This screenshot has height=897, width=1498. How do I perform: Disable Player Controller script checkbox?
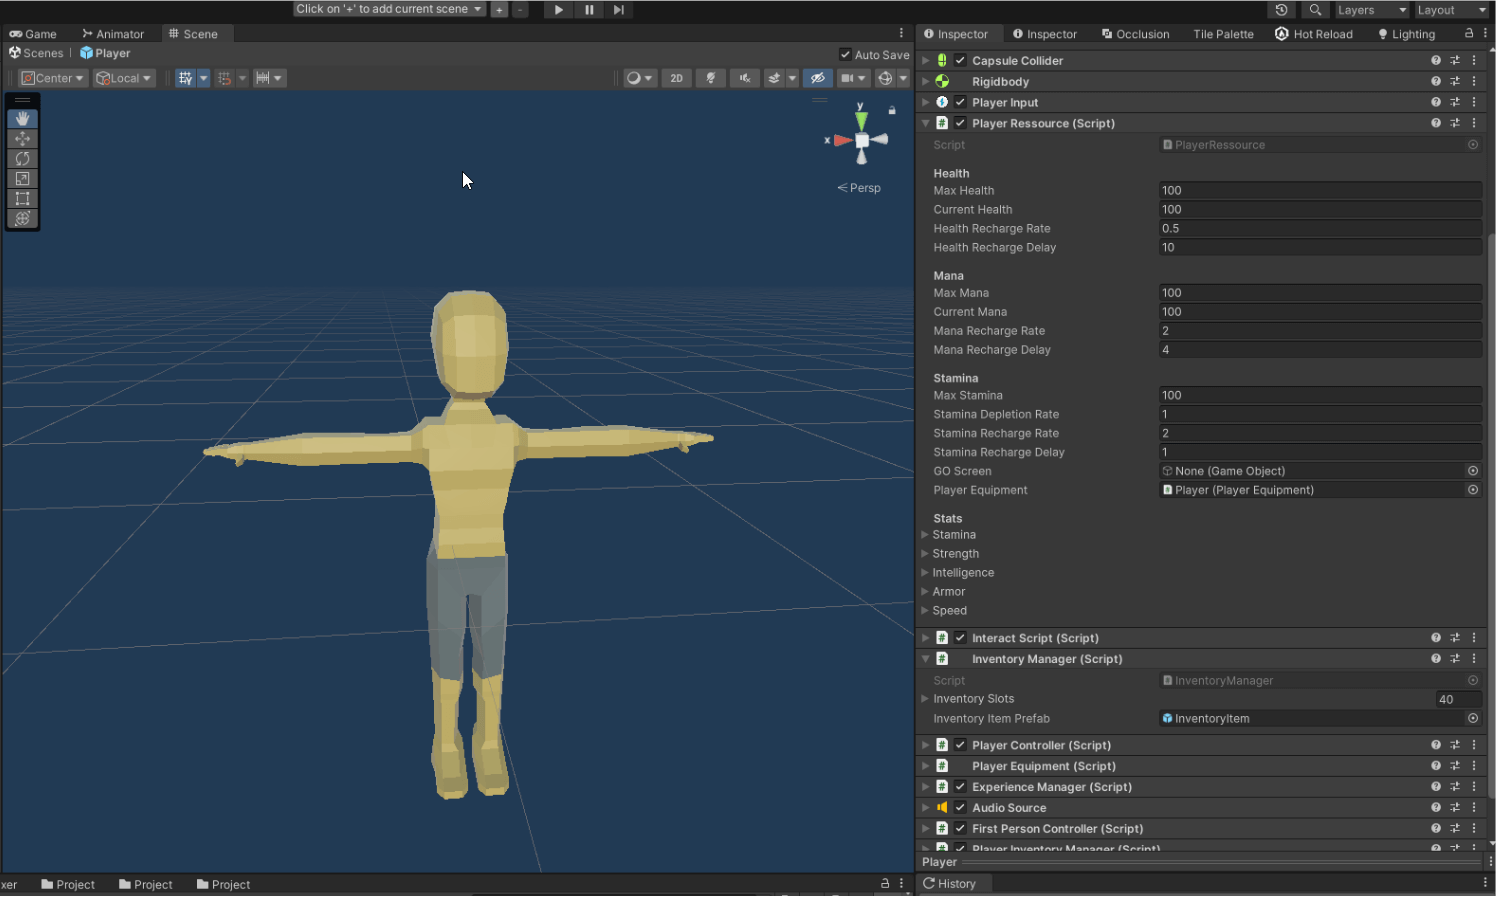click(960, 745)
